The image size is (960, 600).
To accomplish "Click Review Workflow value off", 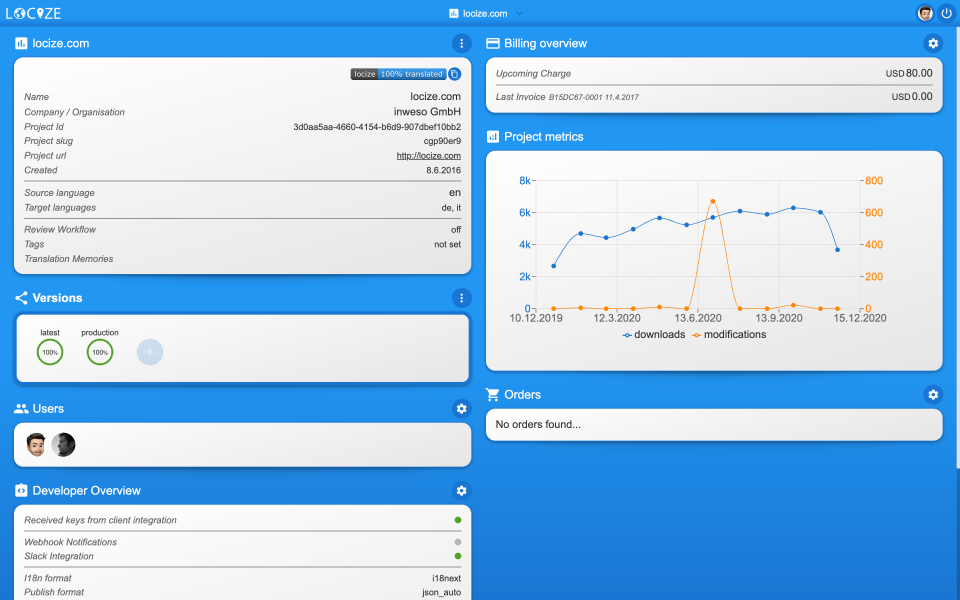I will point(456,230).
